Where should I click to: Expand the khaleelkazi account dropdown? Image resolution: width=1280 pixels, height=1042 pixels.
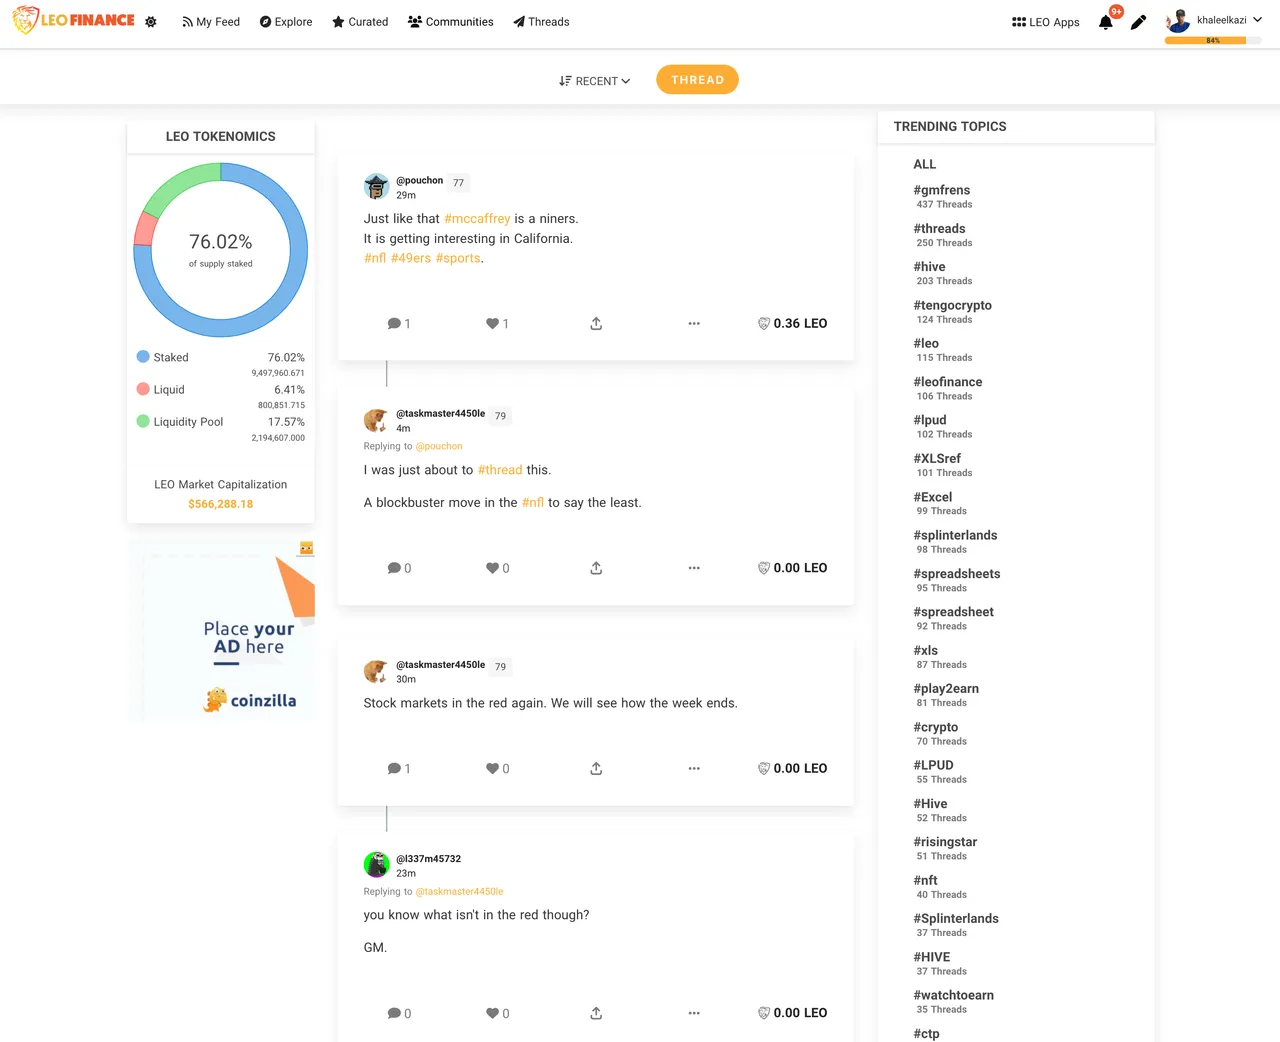[1258, 20]
